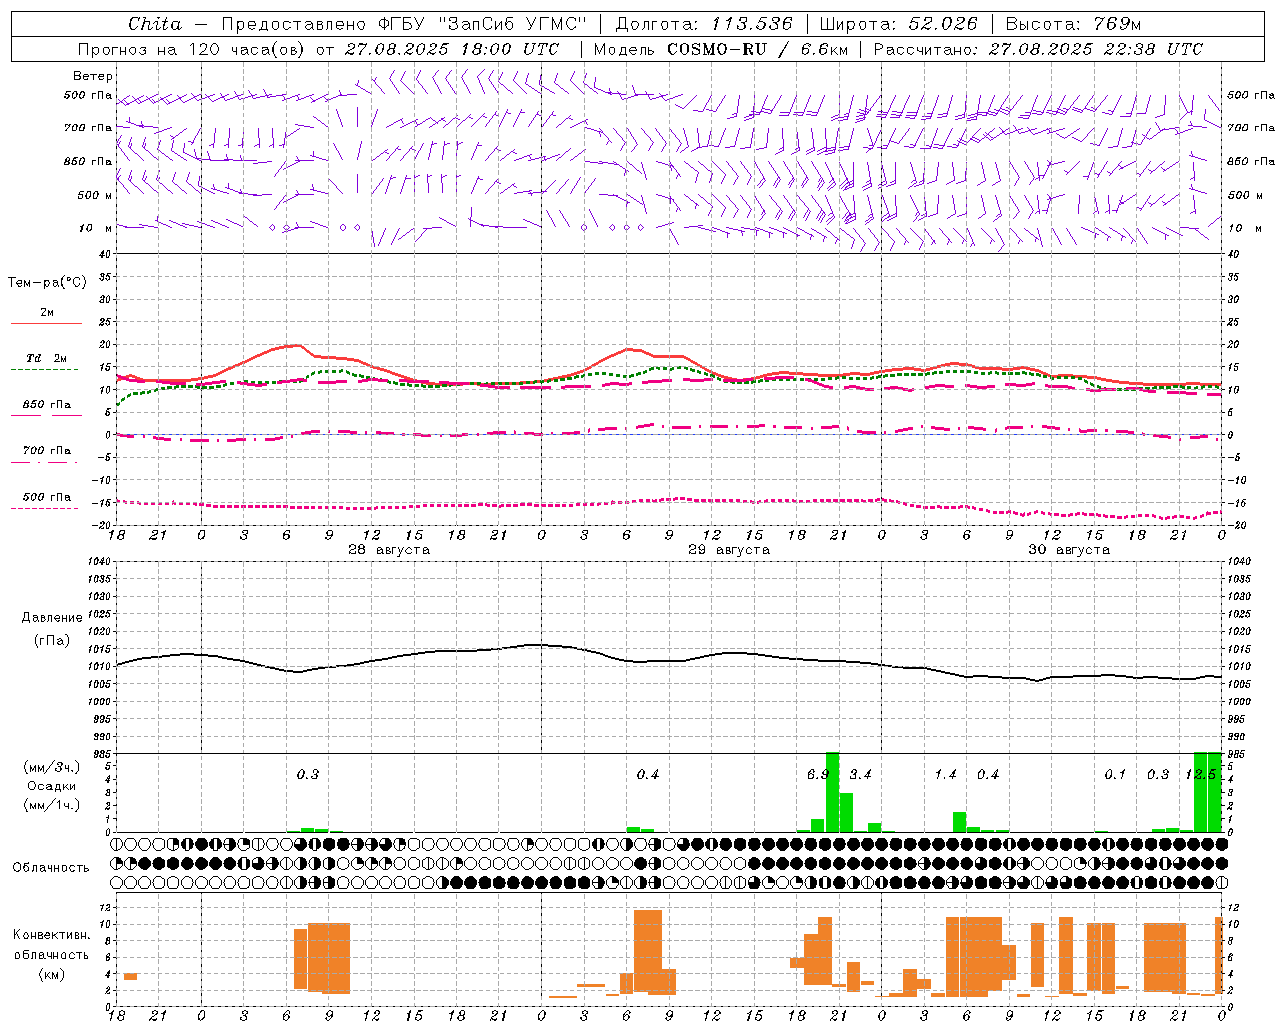This screenshot has height=1024, width=1280.
Task: Click the "Осадки" precipitation panel label
Action: click(51, 786)
